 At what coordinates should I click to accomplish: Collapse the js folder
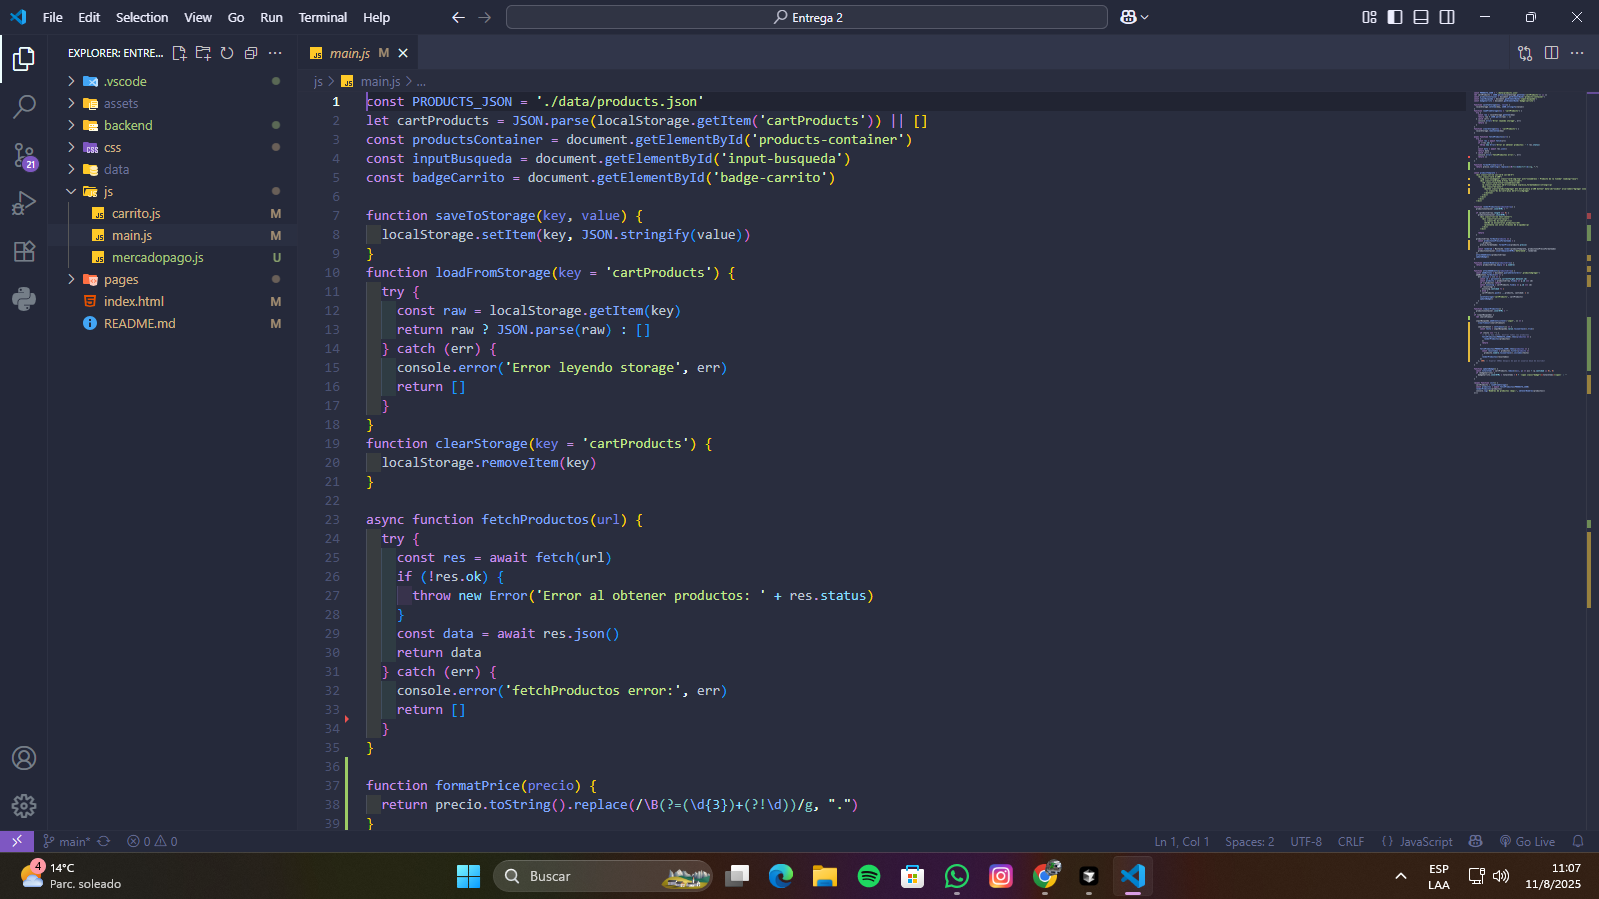(x=172, y=191)
